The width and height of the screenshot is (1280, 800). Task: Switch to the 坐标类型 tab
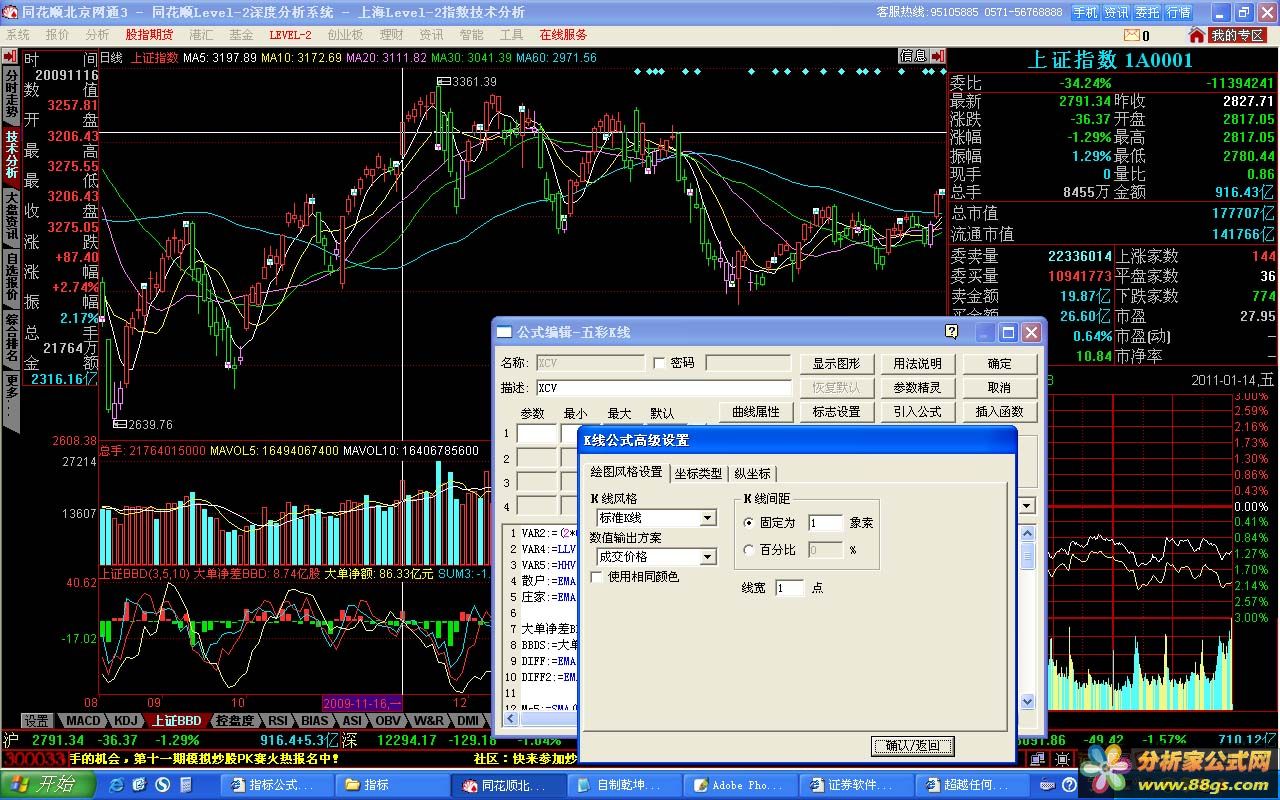(x=698, y=473)
